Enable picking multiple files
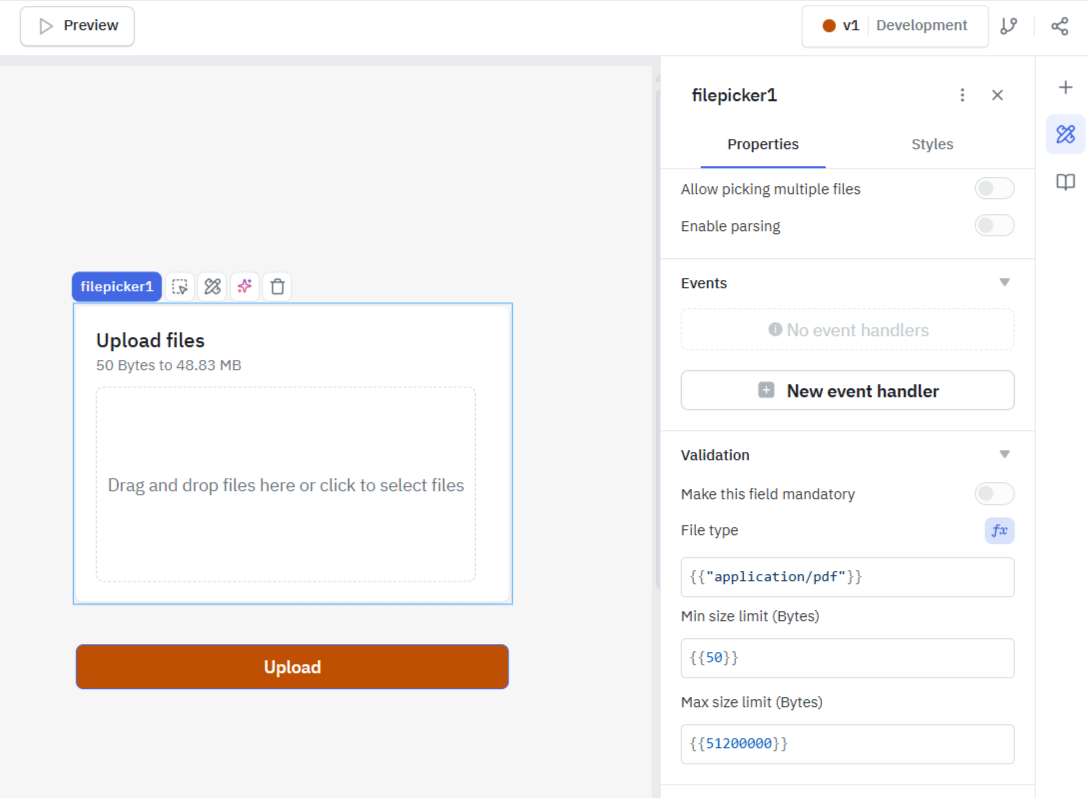 coord(994,188)
